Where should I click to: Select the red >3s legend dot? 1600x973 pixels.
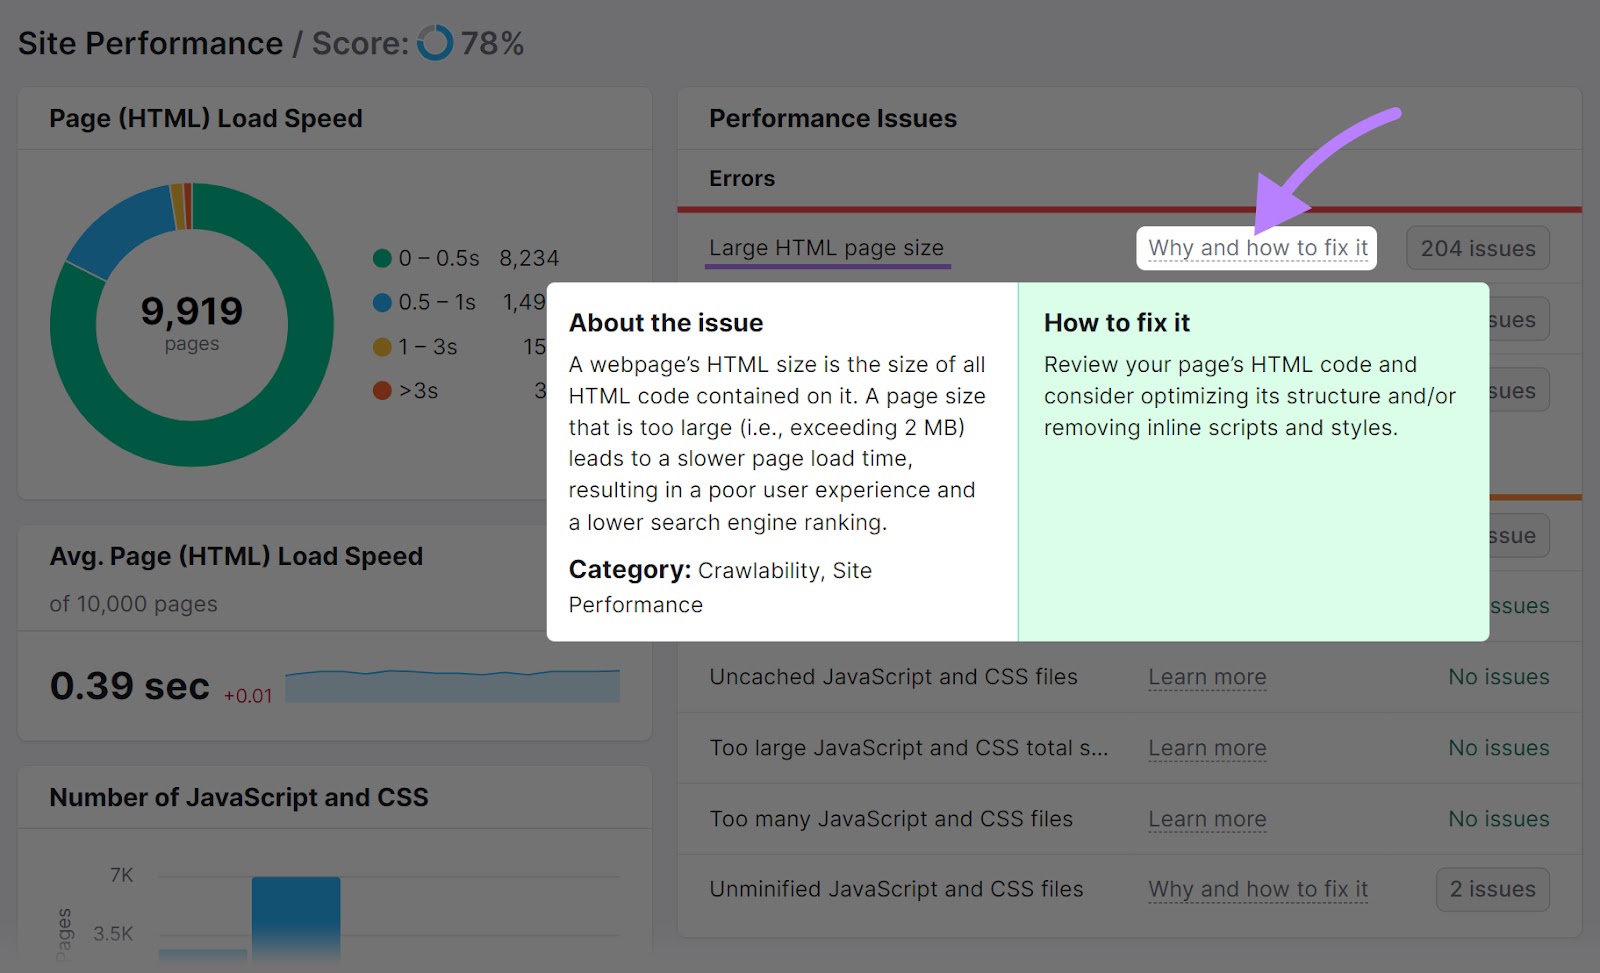click(381, 391)
